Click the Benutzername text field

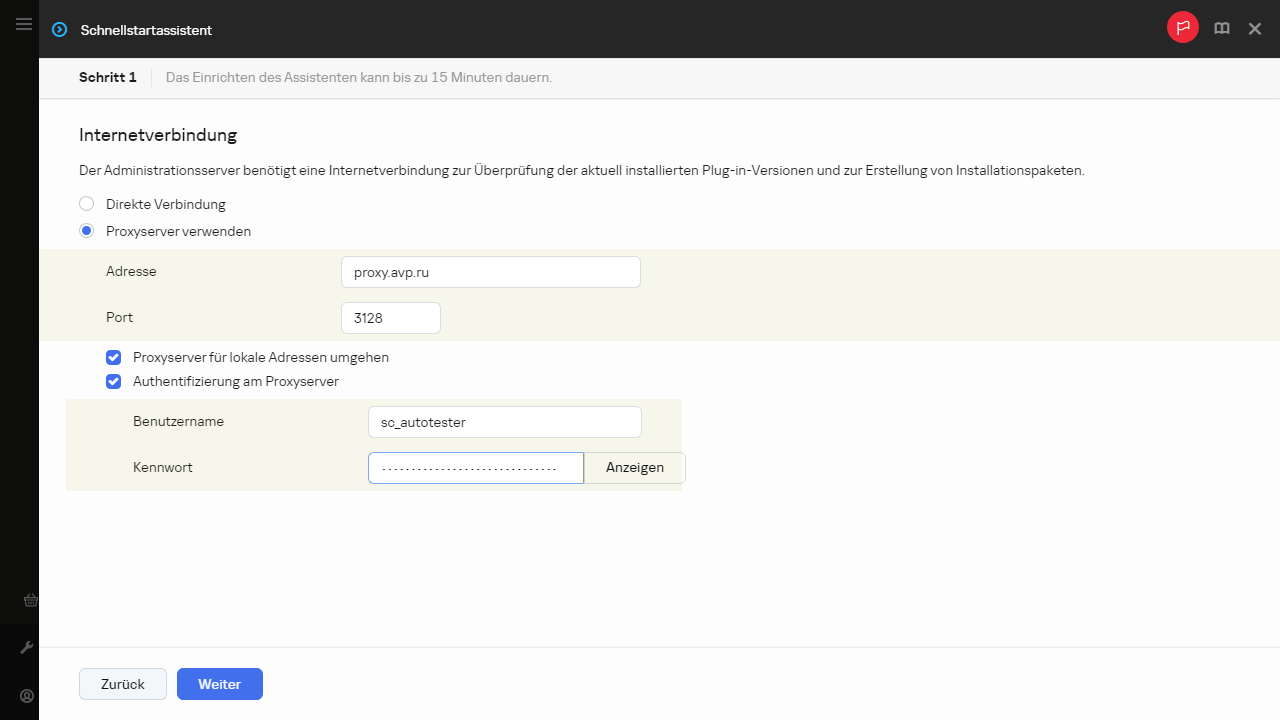[504, 422]
